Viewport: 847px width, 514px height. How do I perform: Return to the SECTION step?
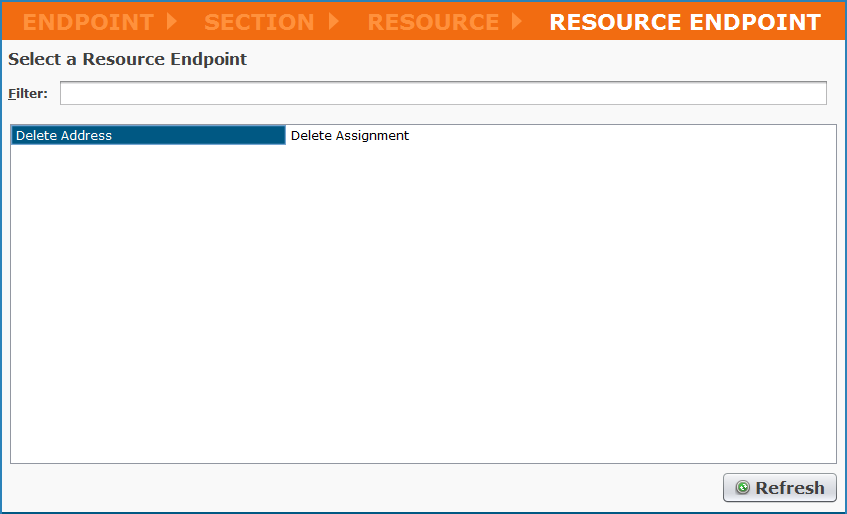pyautogui.click(x=259, y=21)
